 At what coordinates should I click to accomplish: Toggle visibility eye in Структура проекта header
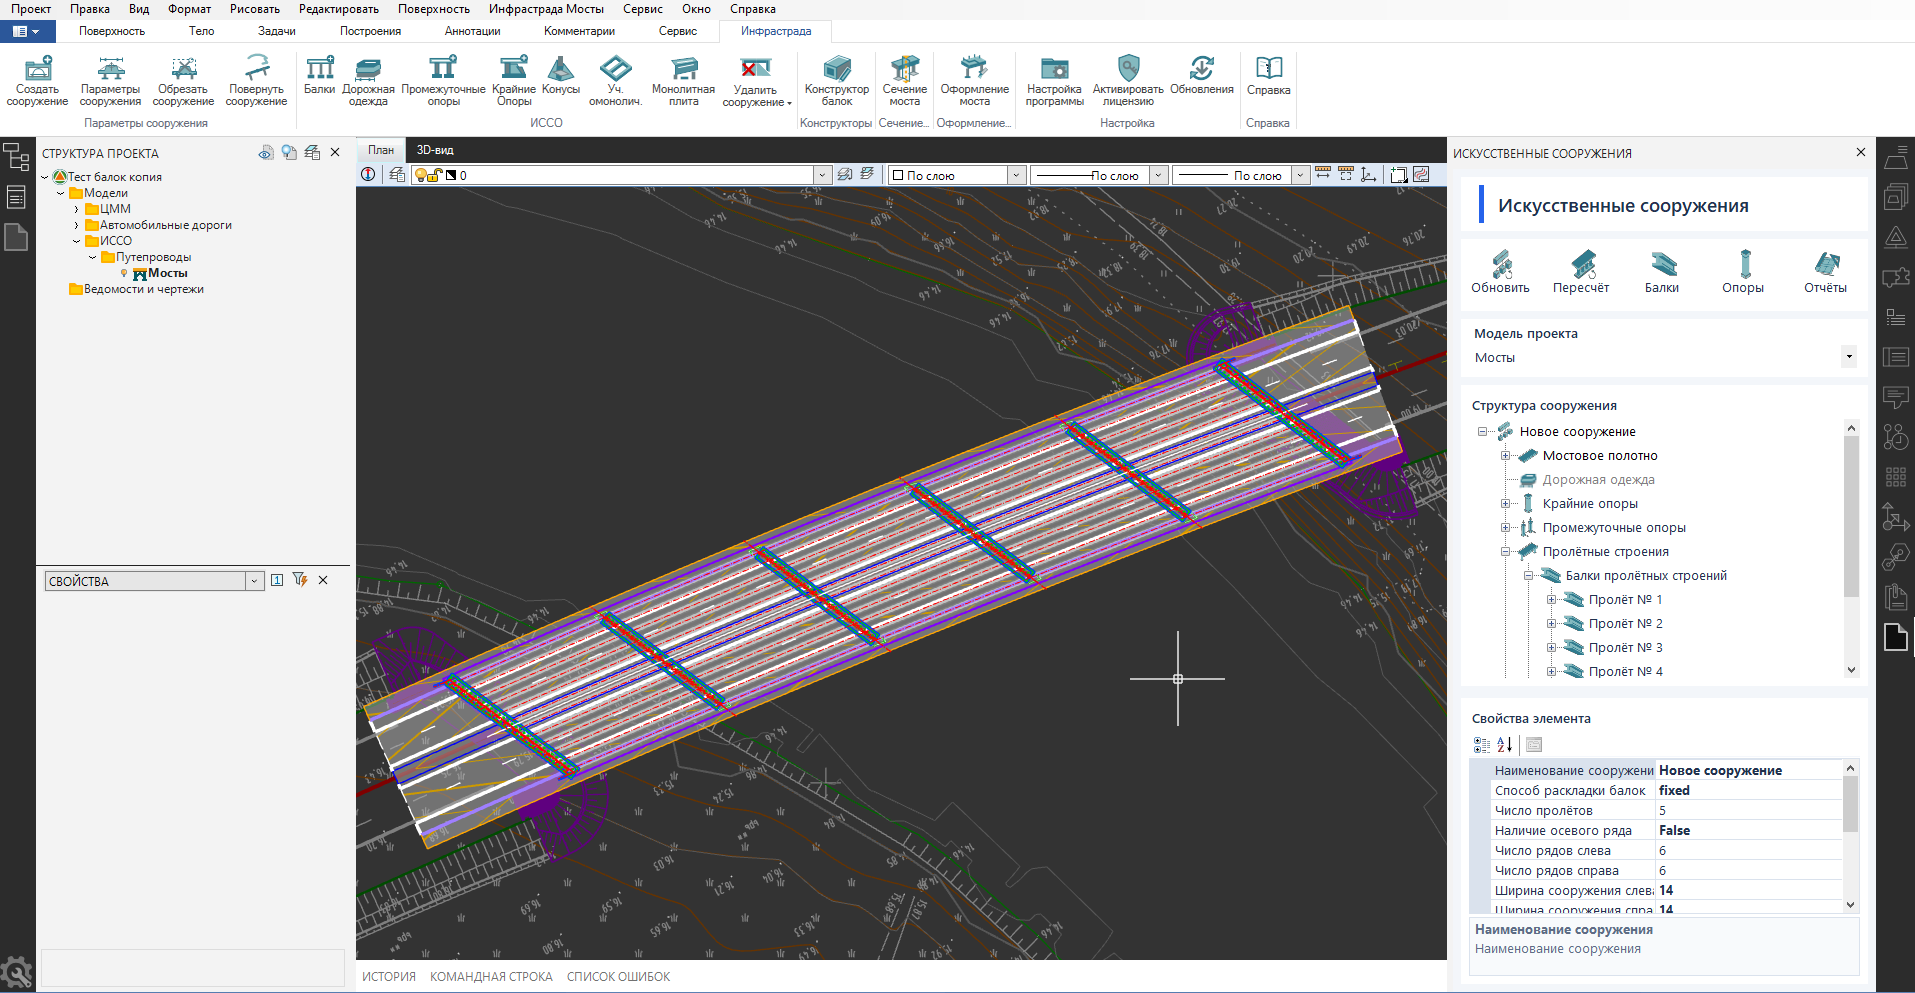[266, 153]
